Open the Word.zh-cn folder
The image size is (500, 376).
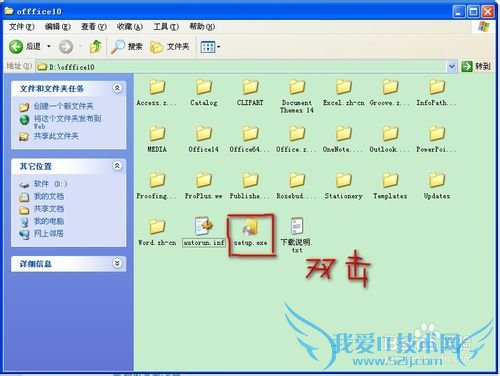157,233
